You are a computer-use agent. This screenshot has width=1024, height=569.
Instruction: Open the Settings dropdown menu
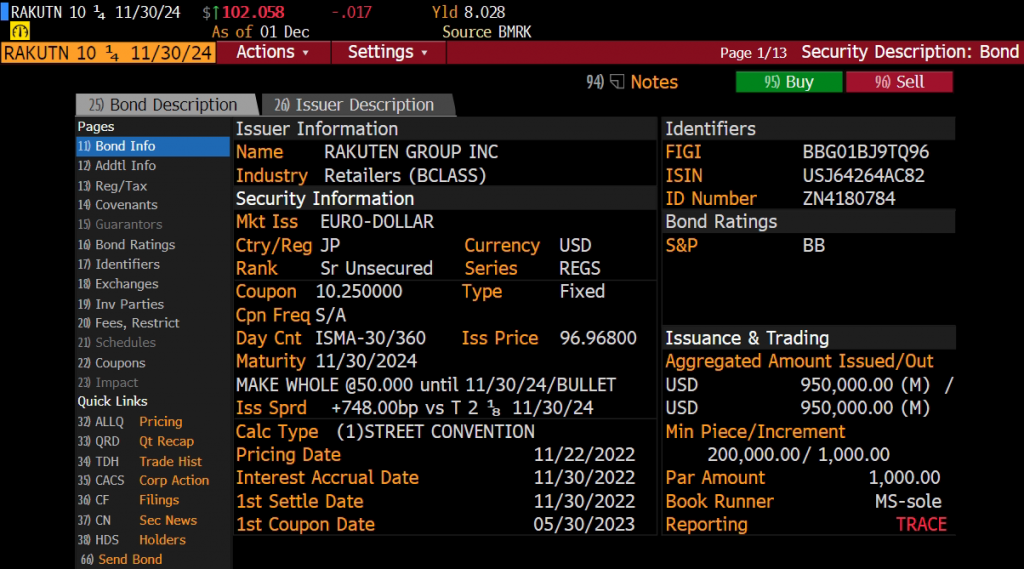tap(388, 52)
